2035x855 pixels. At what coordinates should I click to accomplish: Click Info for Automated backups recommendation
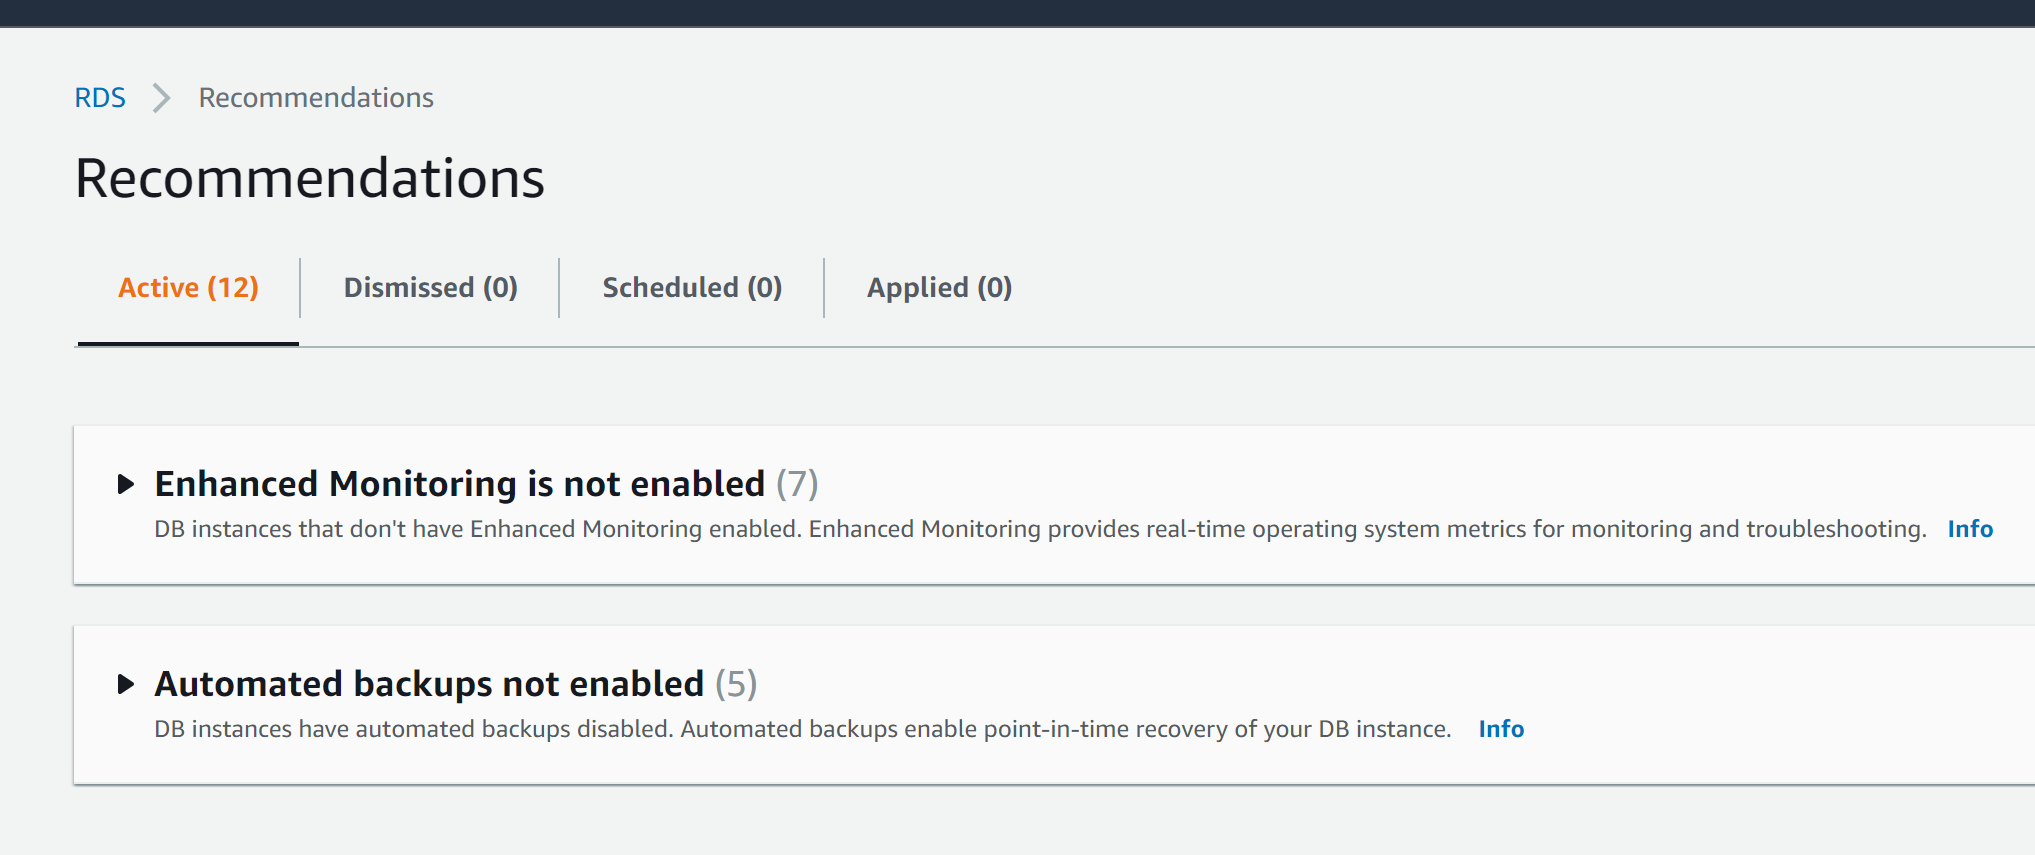click(1500, 729)
